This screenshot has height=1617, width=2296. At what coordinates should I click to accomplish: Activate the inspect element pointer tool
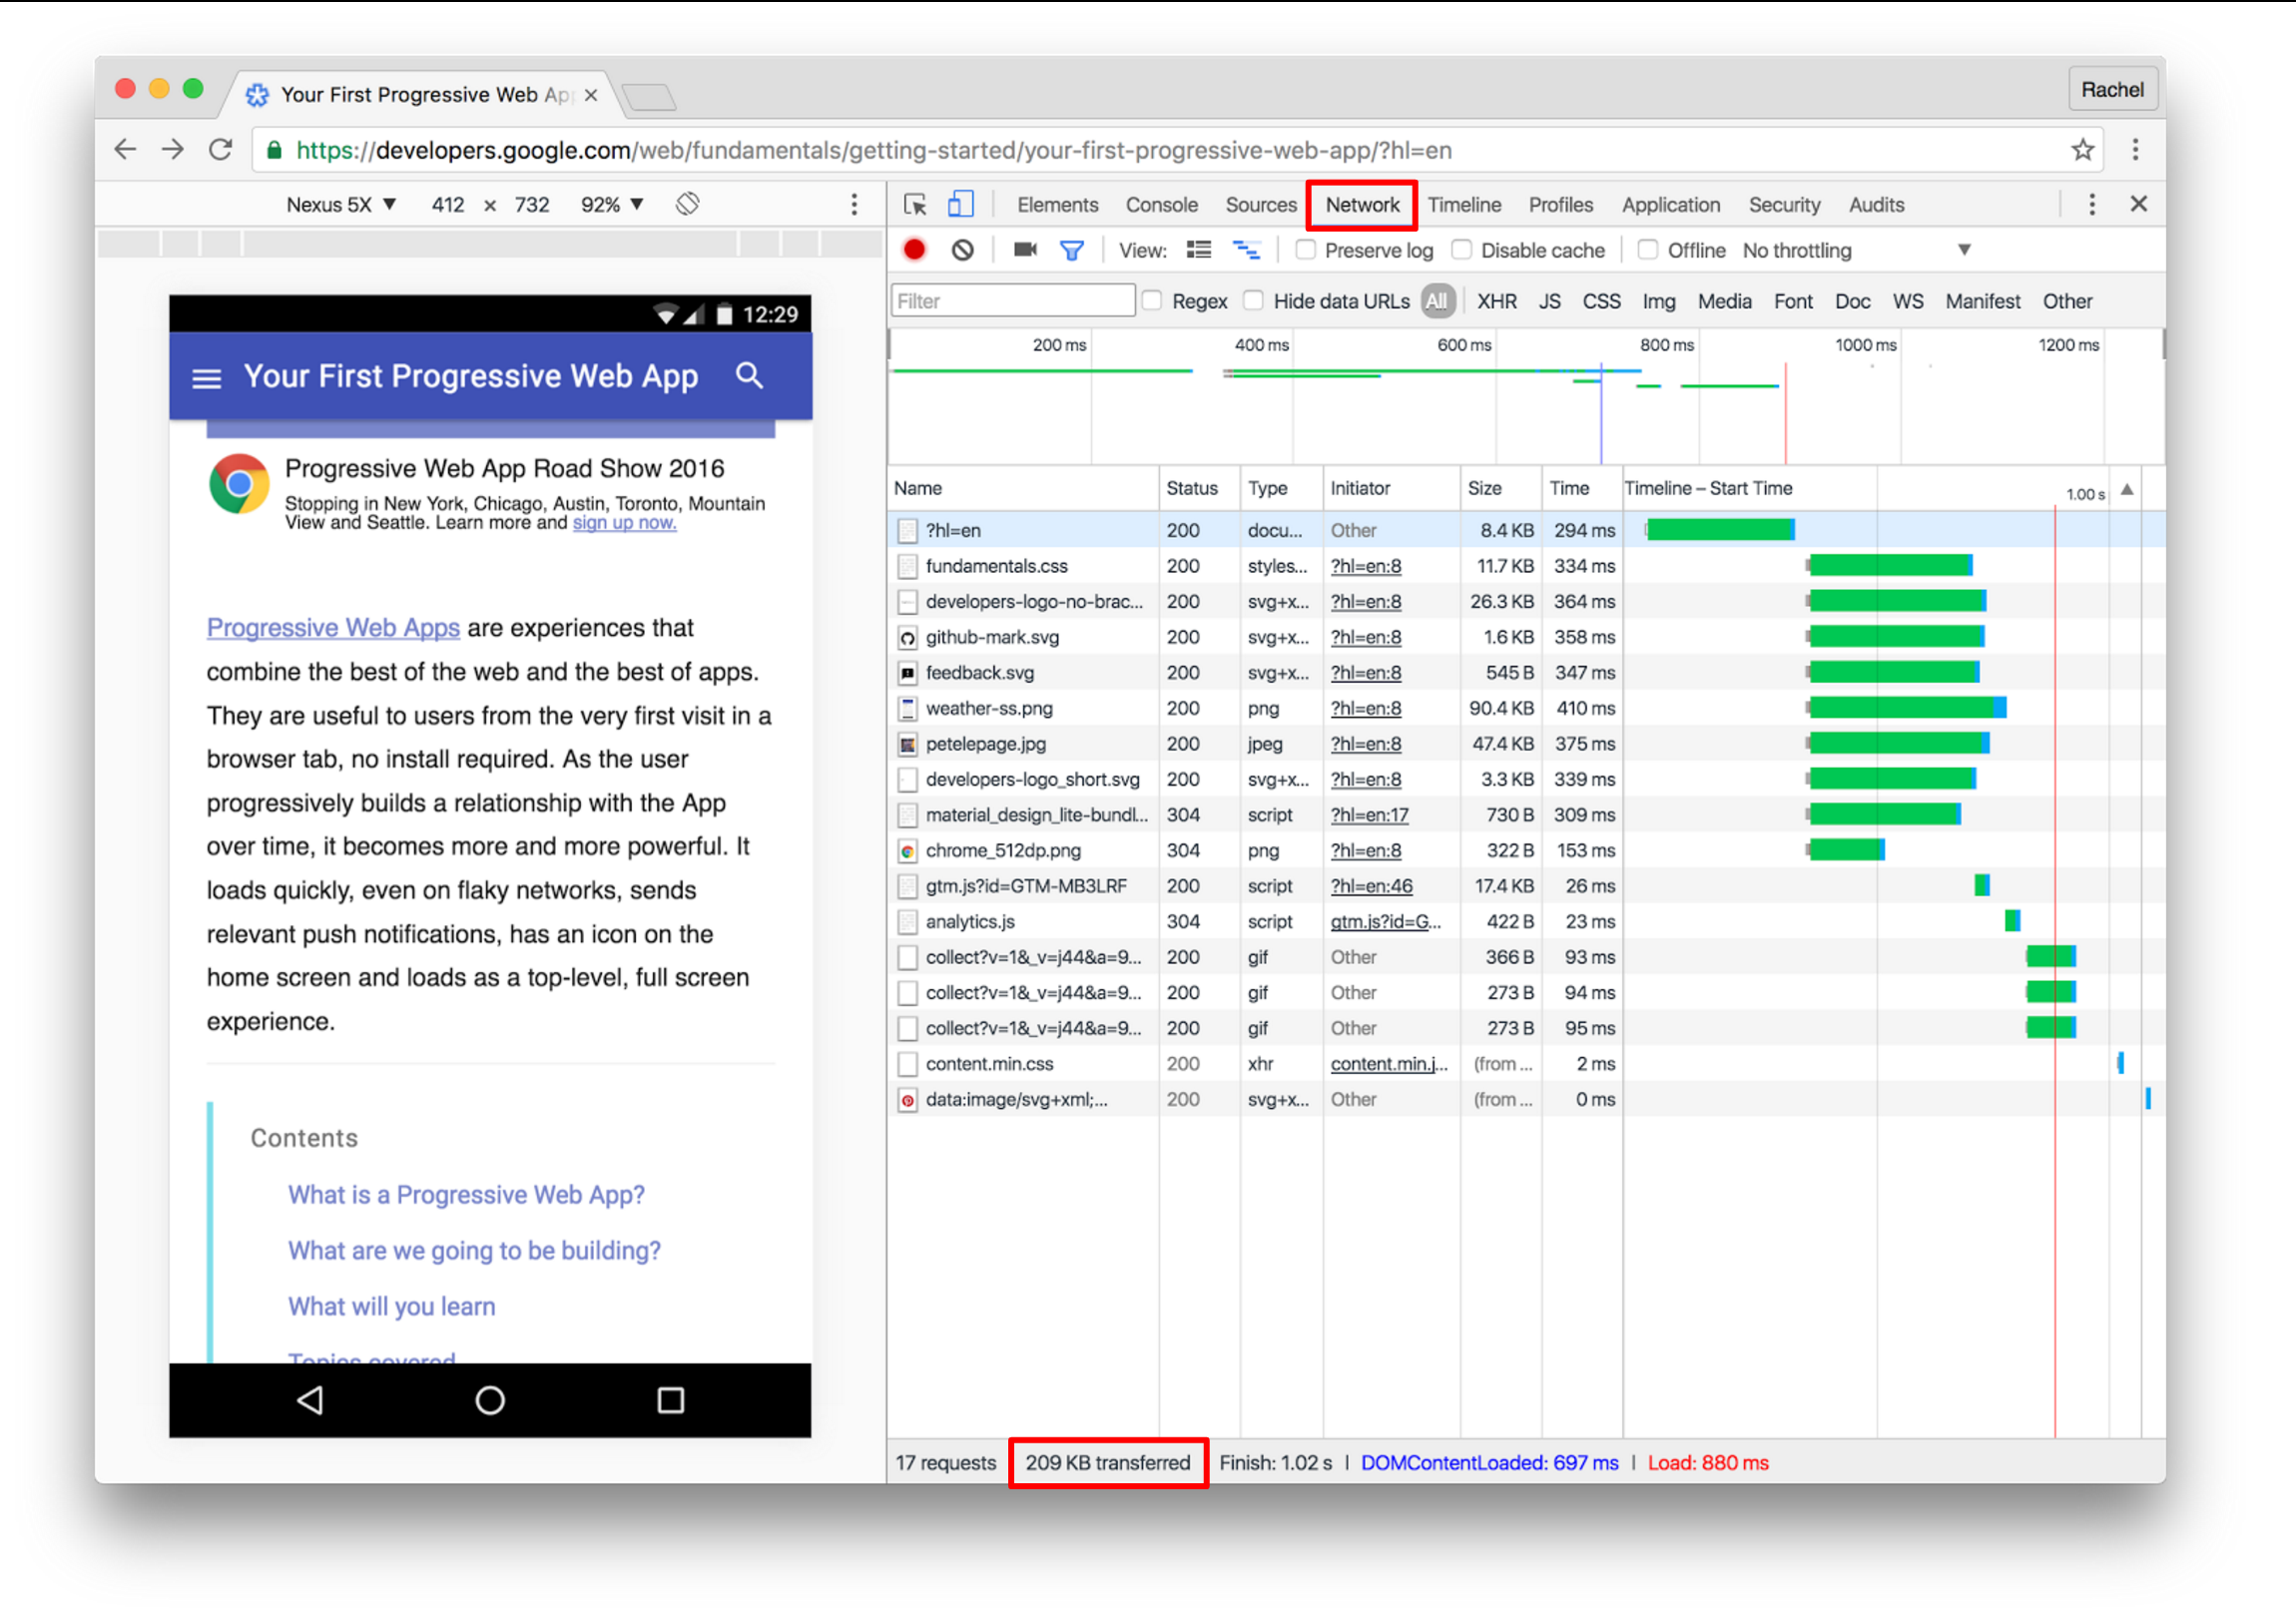point(915,204)
